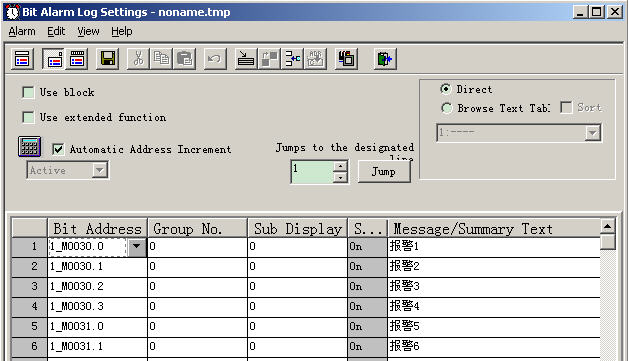628x361 pixels.
Task: Click message text cell 报警4
Action: tap(494, 307)
